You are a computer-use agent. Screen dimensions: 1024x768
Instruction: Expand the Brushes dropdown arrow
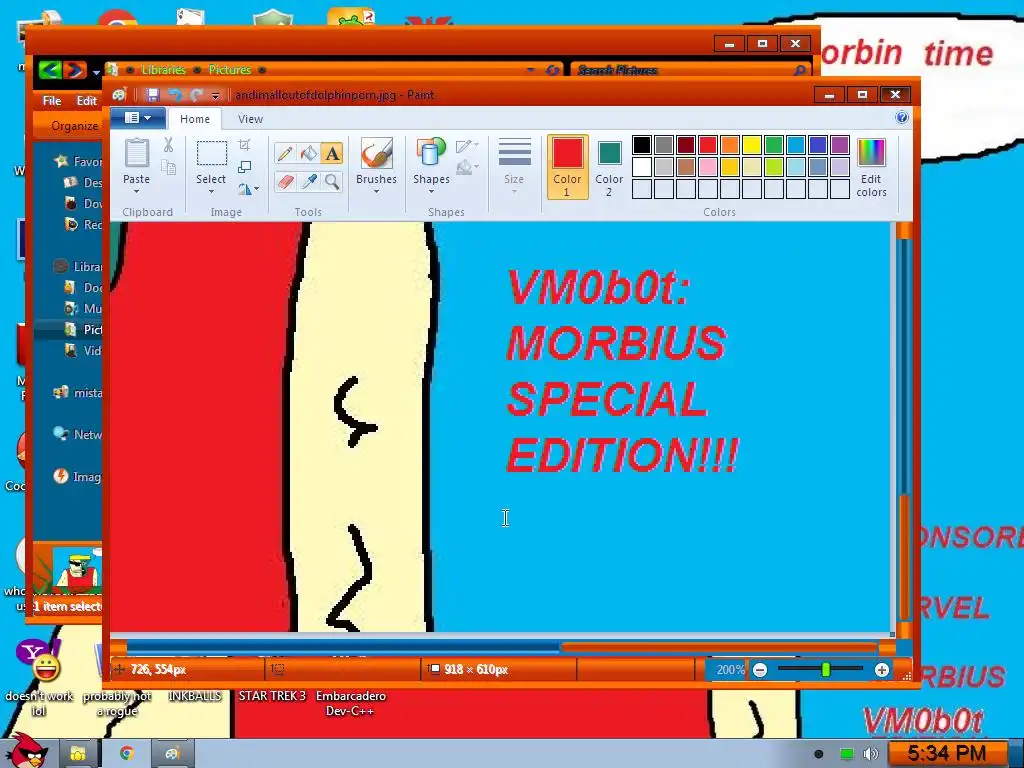376,192
